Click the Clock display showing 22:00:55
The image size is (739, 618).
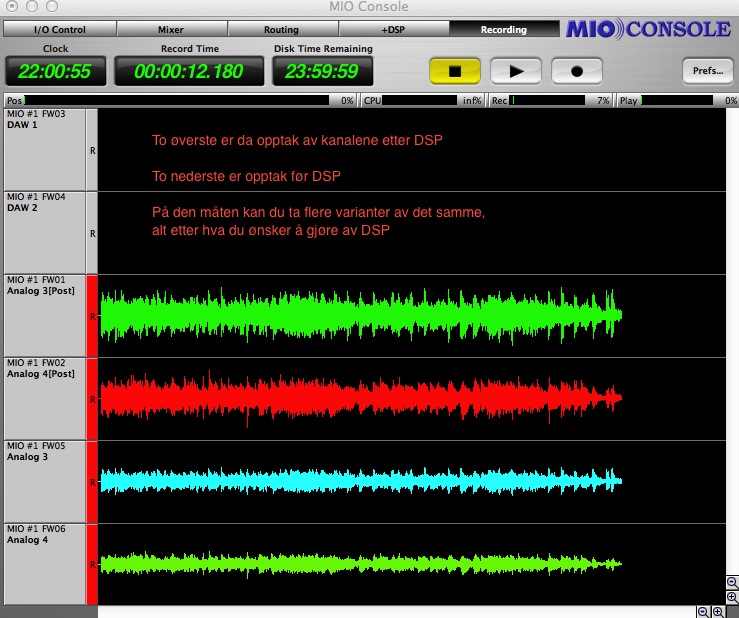56,71
